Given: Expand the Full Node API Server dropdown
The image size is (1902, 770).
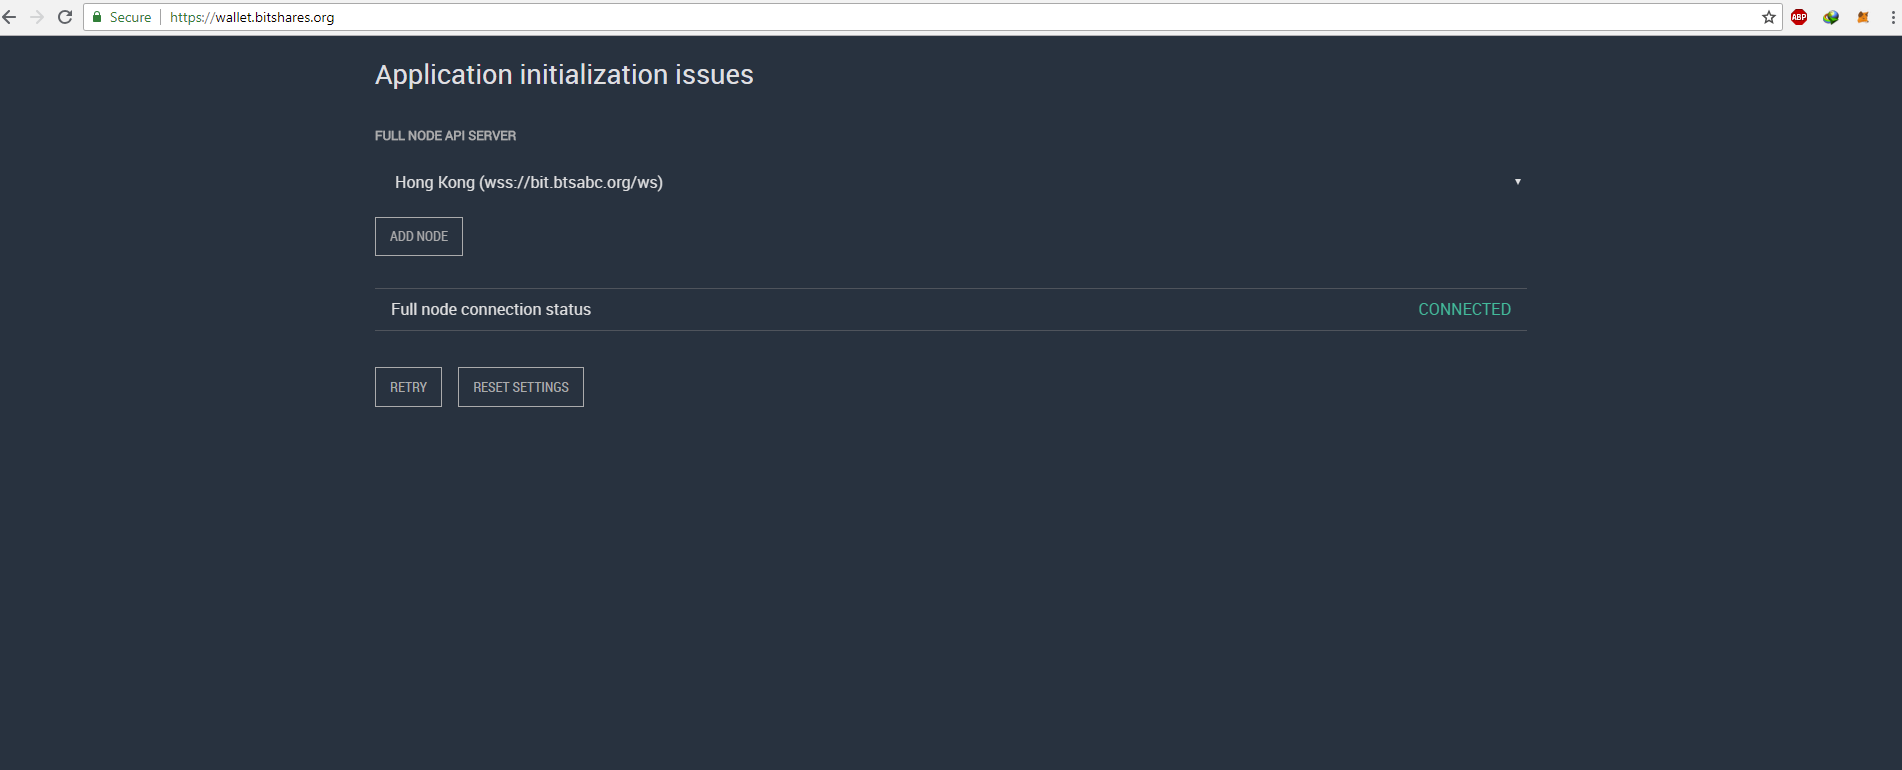Looking at the screenshot, I should tap(951, 182).
